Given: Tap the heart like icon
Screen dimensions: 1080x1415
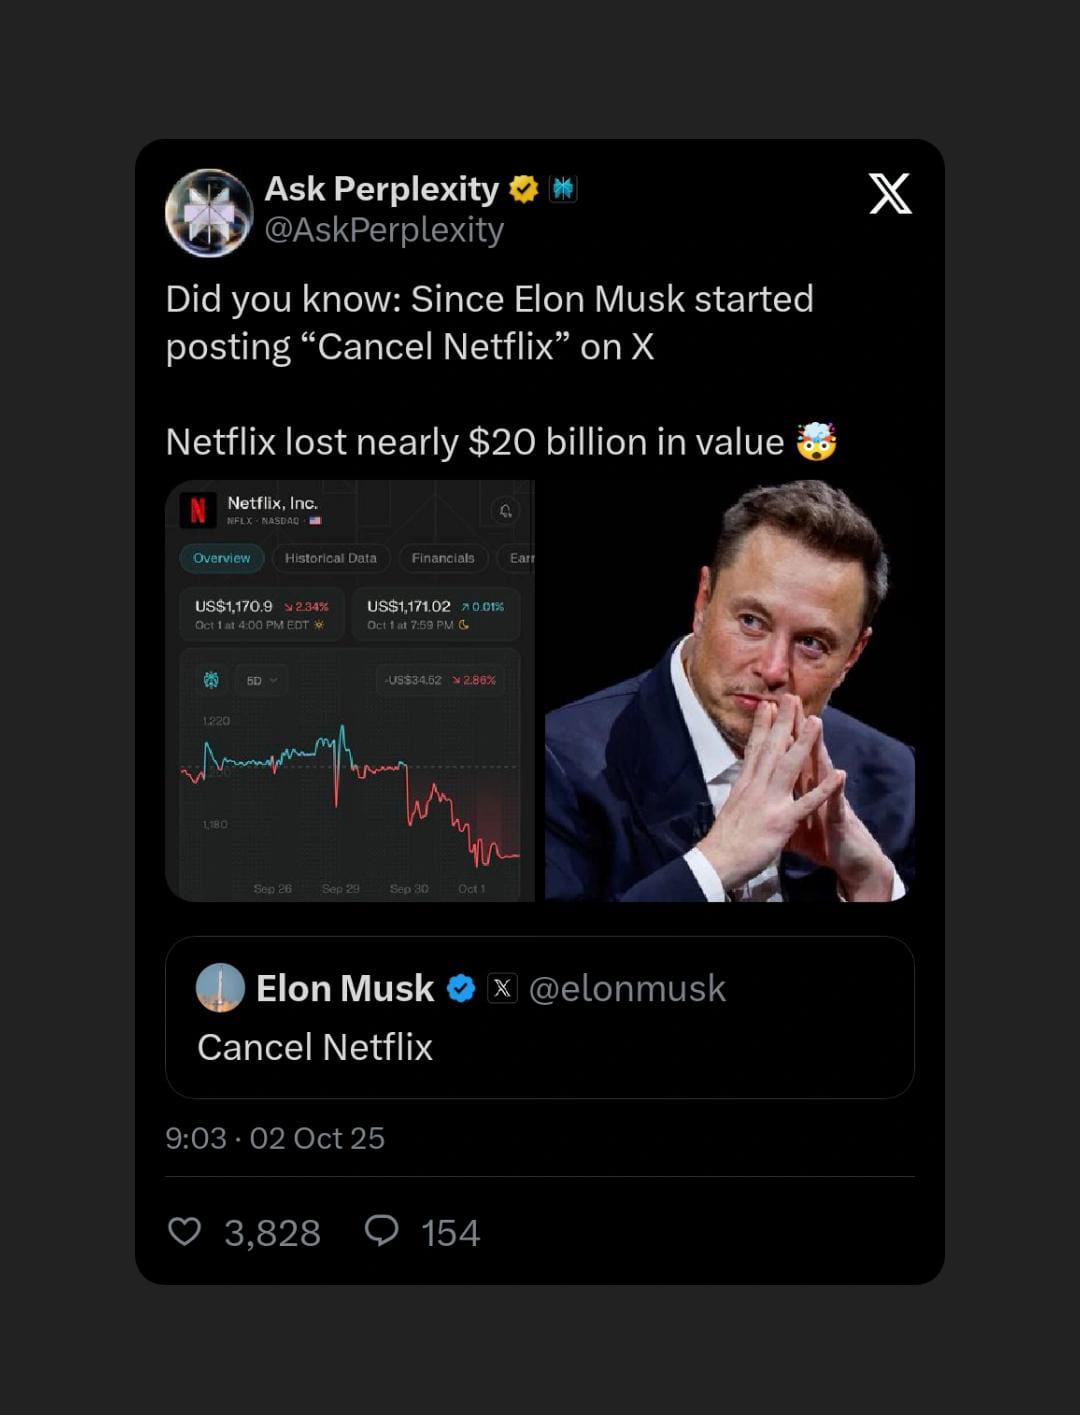Looking at the screenshot, I should (x=184, y=1231).
